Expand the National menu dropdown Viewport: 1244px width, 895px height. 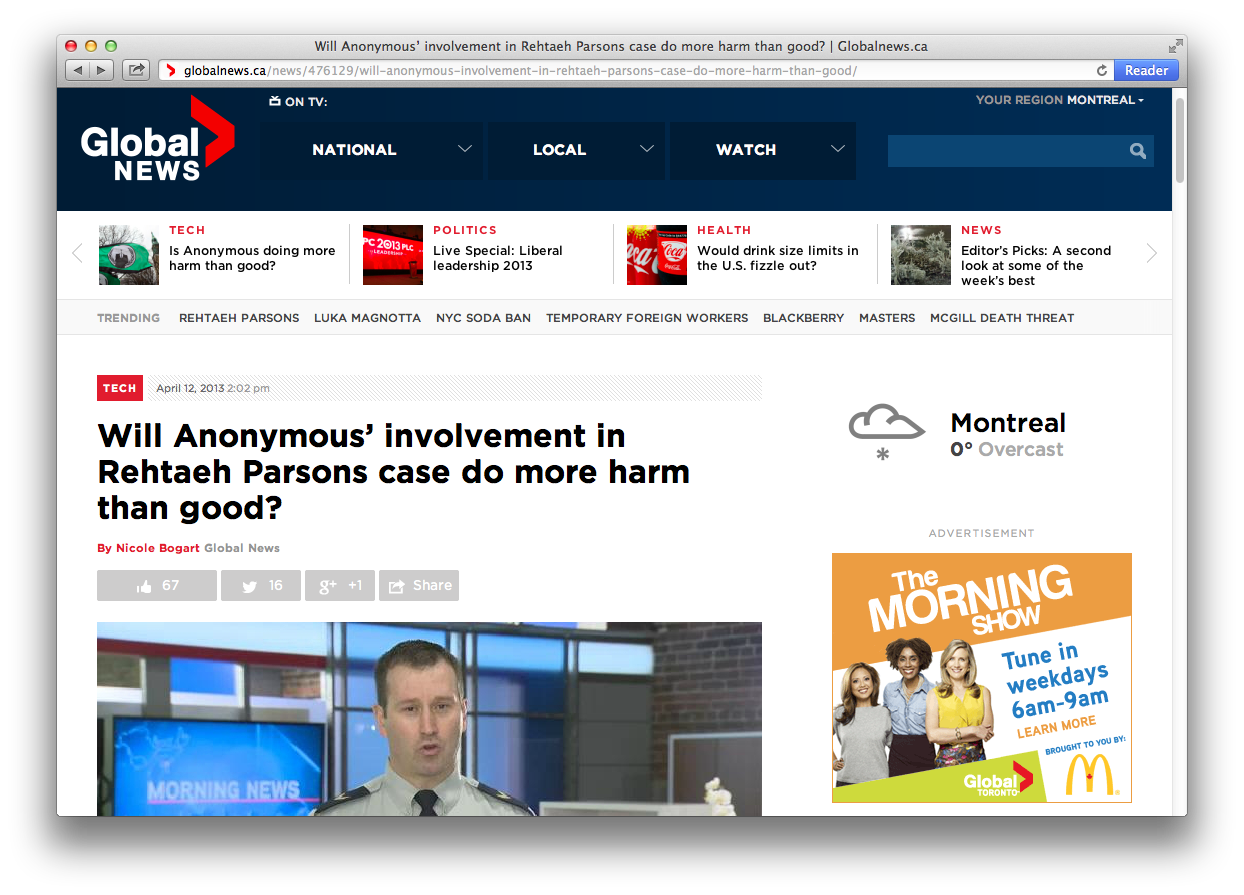(372, 150)
